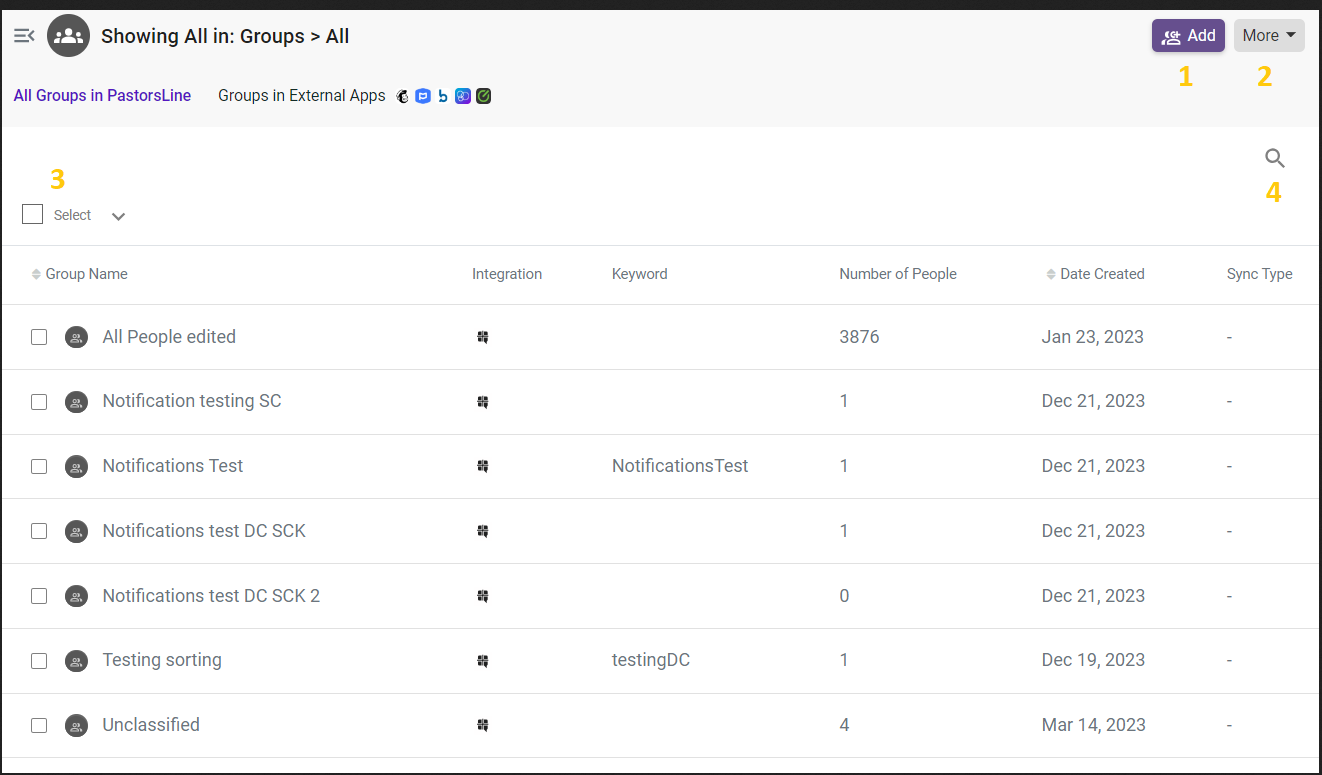The image size is (1322, 775).
Task: Click integration icon in Notifications test DC SCK 2 row
Action: click(482, 596)
